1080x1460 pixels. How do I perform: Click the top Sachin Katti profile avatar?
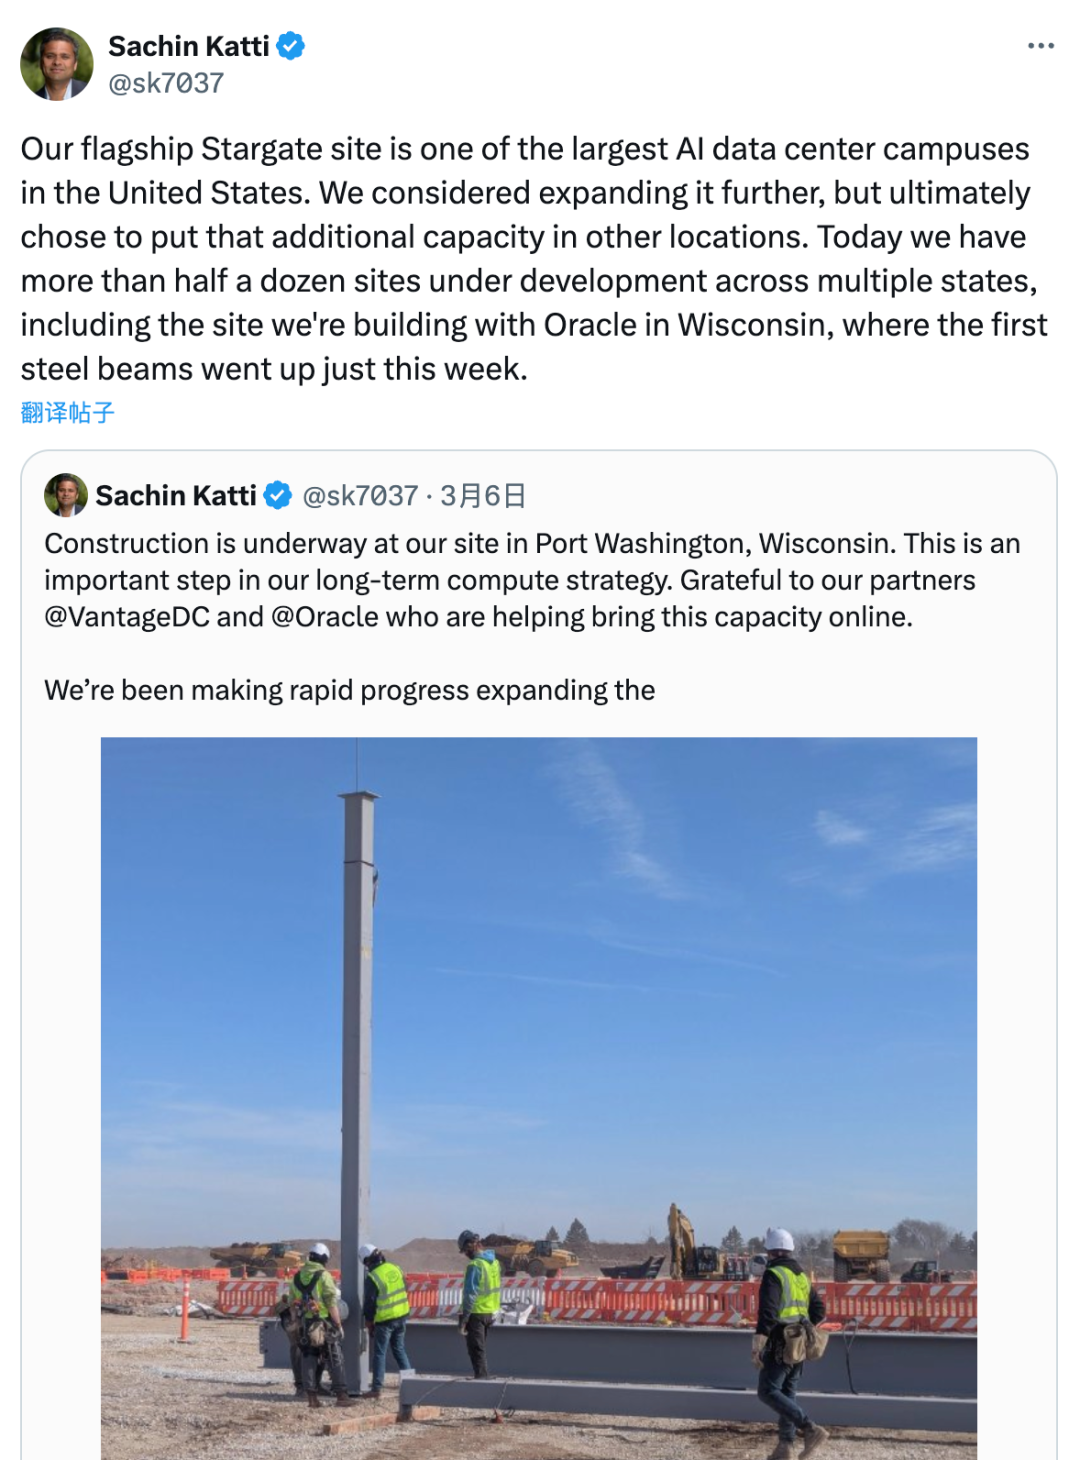pos(57,64)
